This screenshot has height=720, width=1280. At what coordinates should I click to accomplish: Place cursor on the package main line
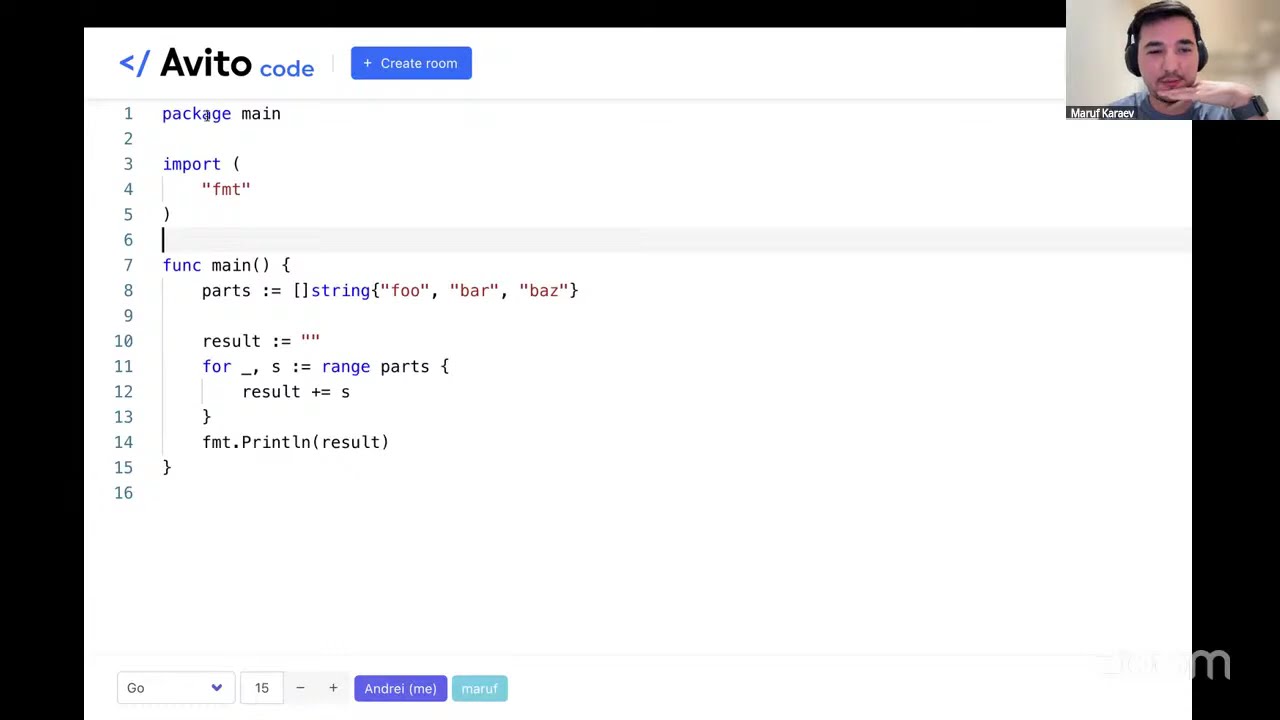221,114
